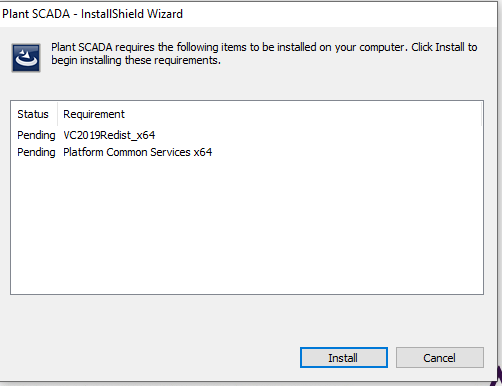Viewport: 502px width, 386px height.
Task: Click right end divider of Requirement header
Action: 481,114
